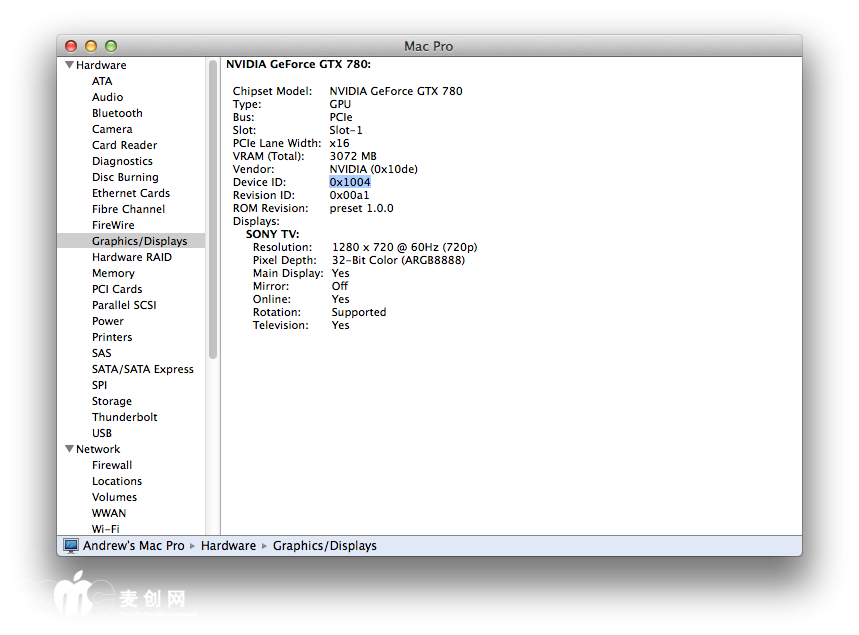This screenshot has height=635, width=859.
Task: Collapse the Hardware section triangle
Action: (x=69, y=65)
